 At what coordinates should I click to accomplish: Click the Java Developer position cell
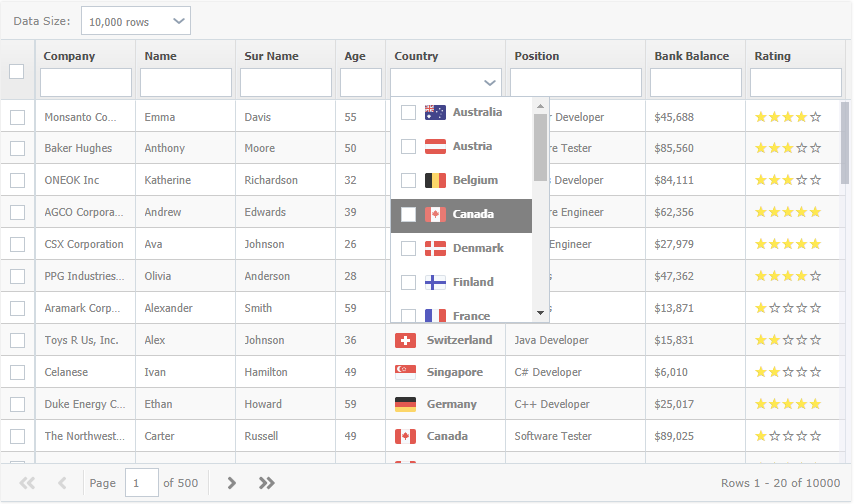tap(575, 340)
